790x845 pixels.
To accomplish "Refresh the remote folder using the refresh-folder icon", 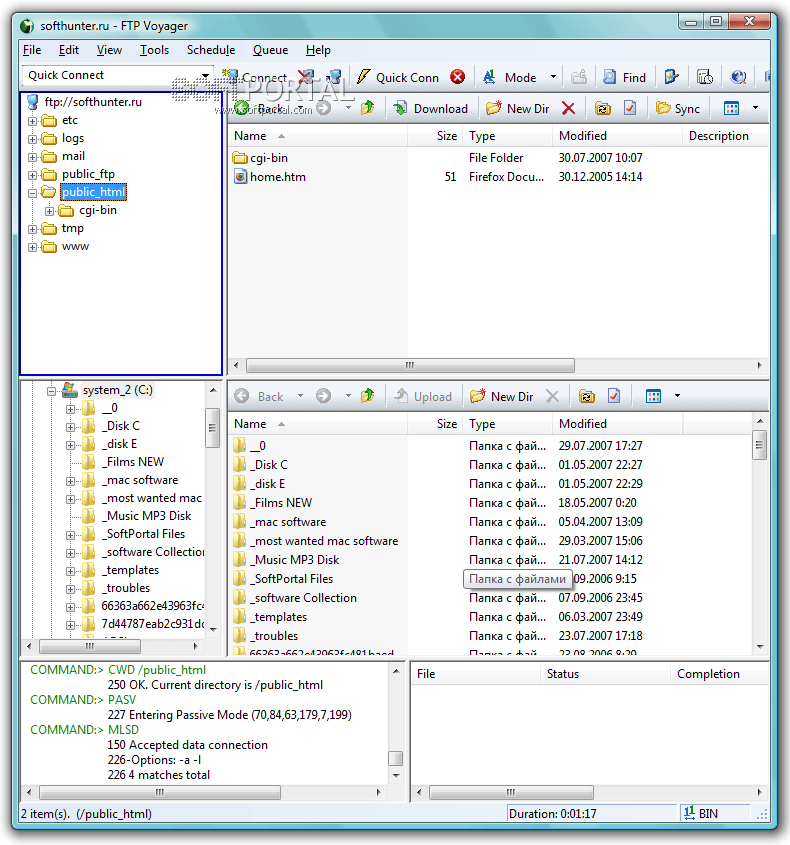I will 602,108.
